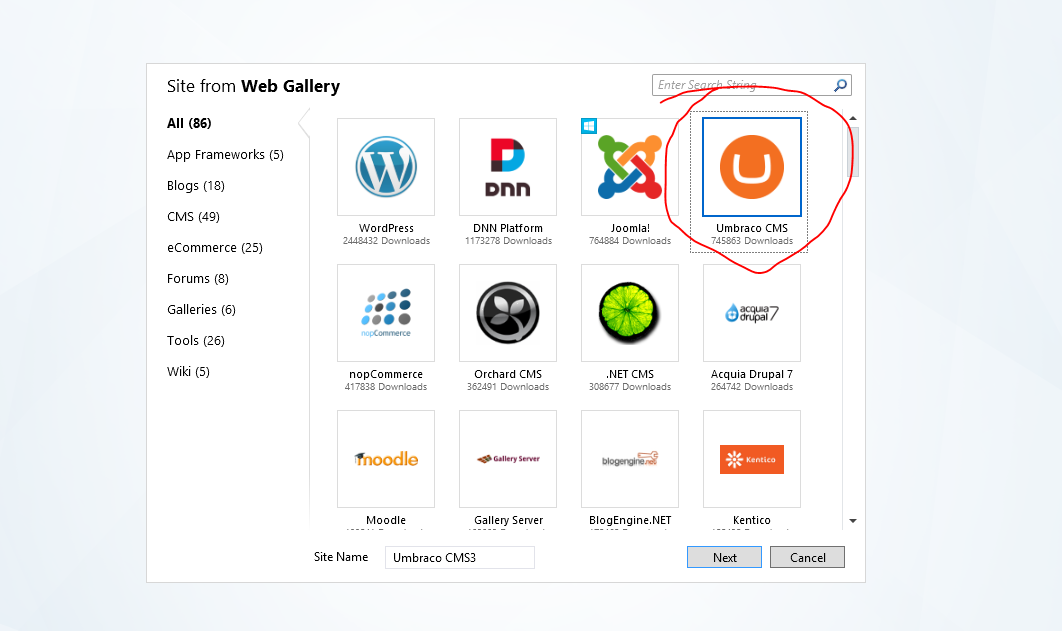Filter by Blogs (18) category

click(x=196, y=186)
